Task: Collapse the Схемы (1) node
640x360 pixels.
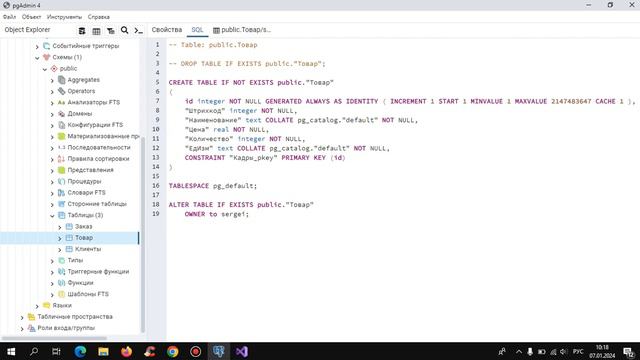Action: point(37,58)
